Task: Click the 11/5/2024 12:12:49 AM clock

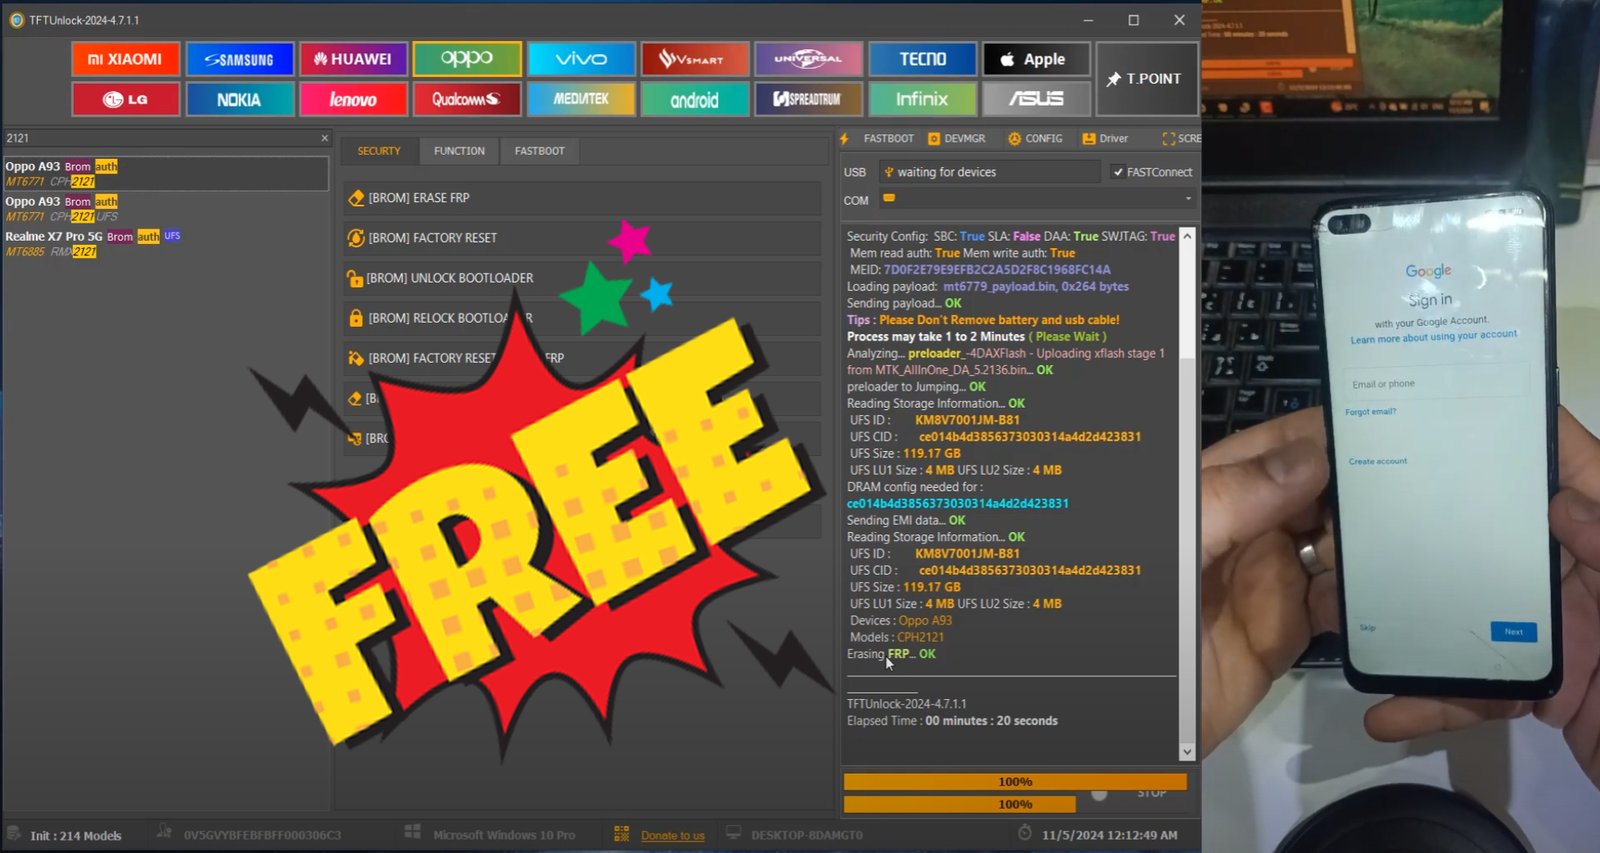Action: click(x=1110, y=835)
